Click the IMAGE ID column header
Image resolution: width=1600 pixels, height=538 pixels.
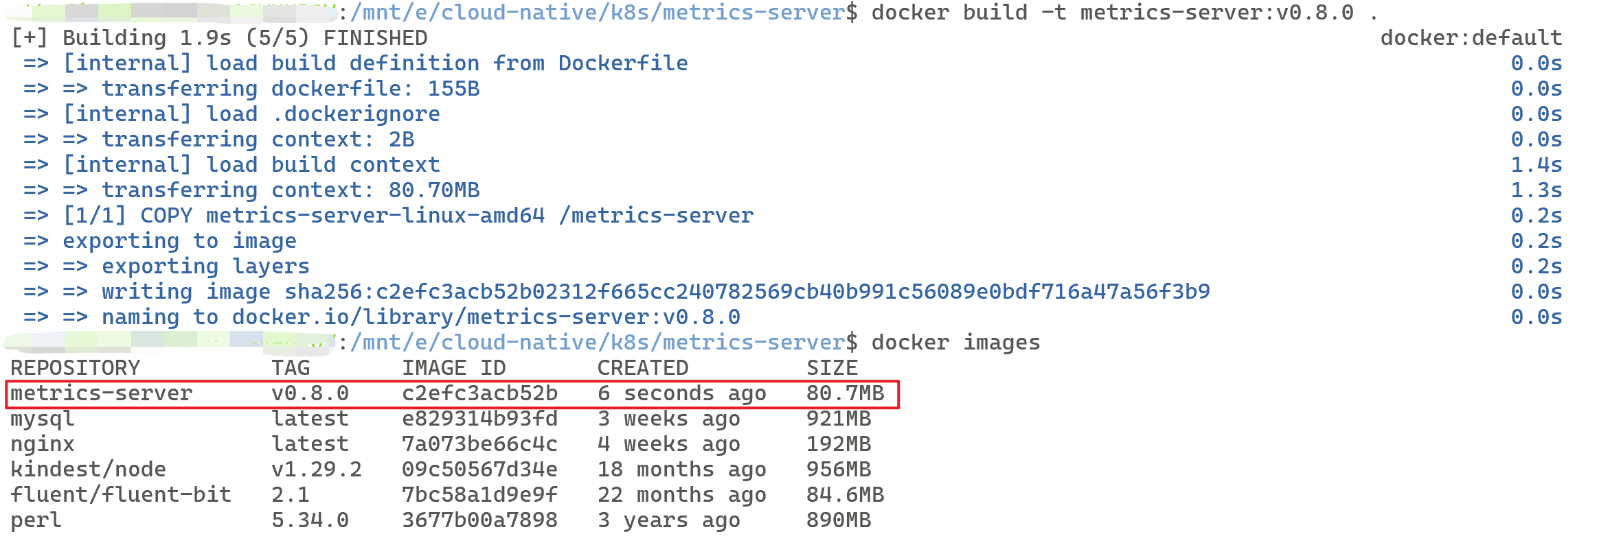click(454, 368)
